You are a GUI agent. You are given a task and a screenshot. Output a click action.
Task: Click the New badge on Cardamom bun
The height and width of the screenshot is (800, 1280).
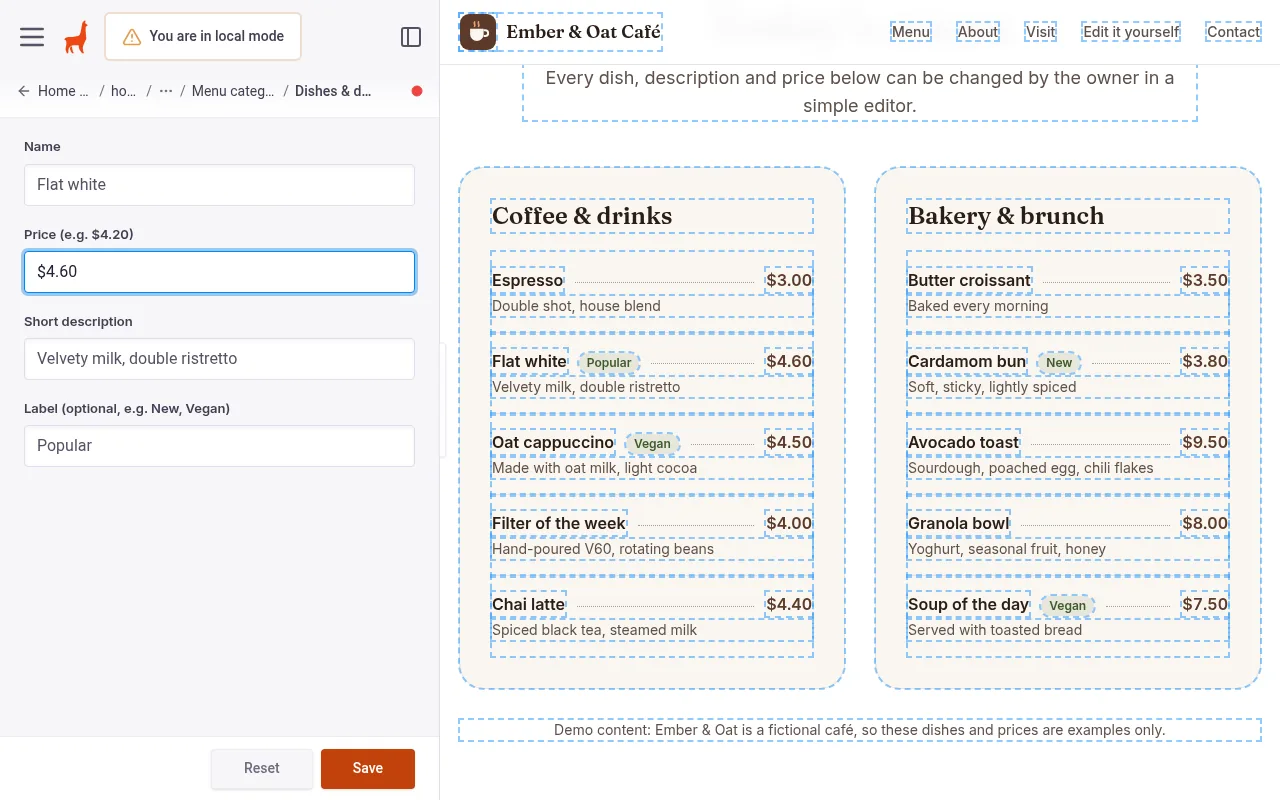1059,362
